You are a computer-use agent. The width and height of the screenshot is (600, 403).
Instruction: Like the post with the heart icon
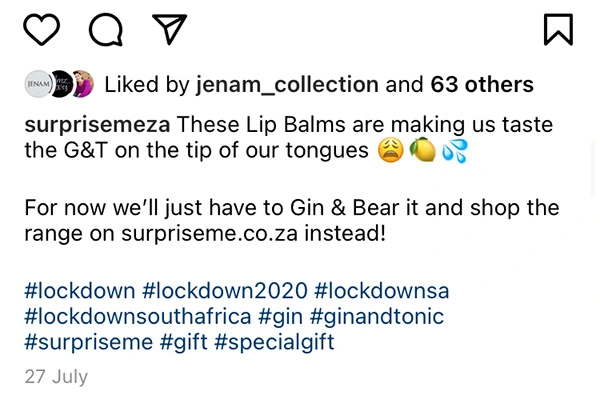(x=41, y=29)
